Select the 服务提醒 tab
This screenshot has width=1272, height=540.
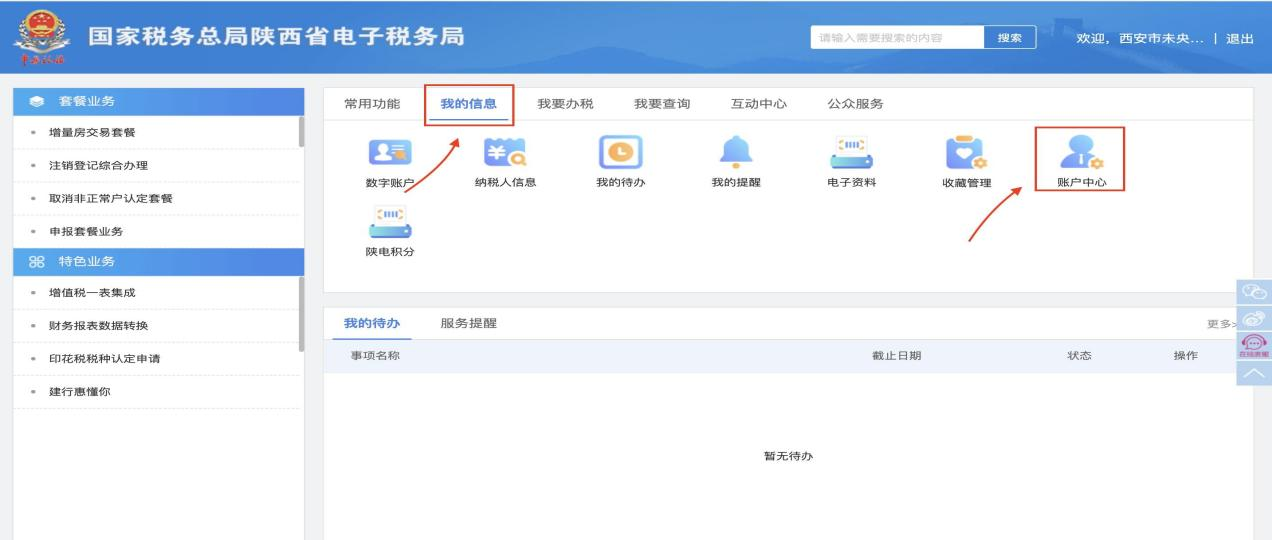(468, 323)
